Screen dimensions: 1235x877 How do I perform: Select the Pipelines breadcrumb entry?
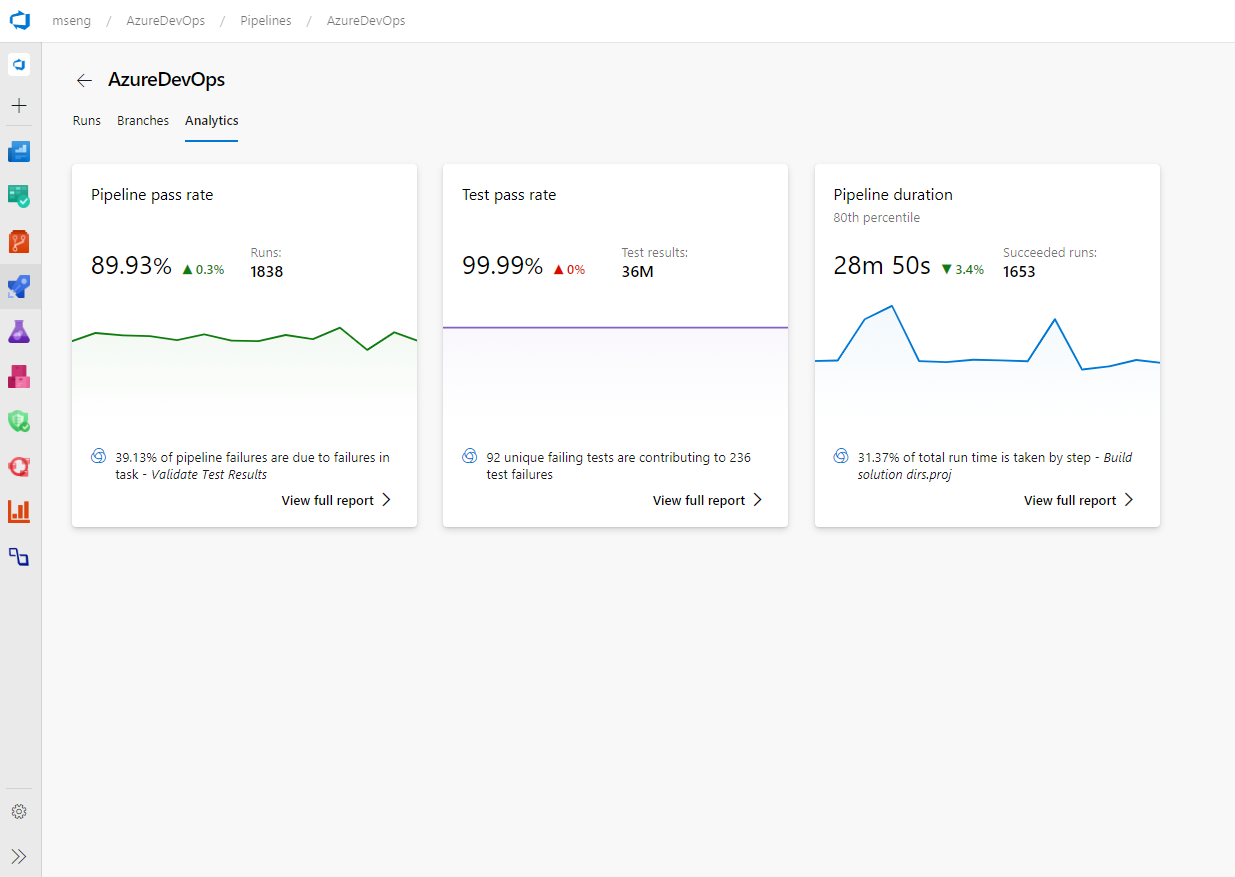265,20
